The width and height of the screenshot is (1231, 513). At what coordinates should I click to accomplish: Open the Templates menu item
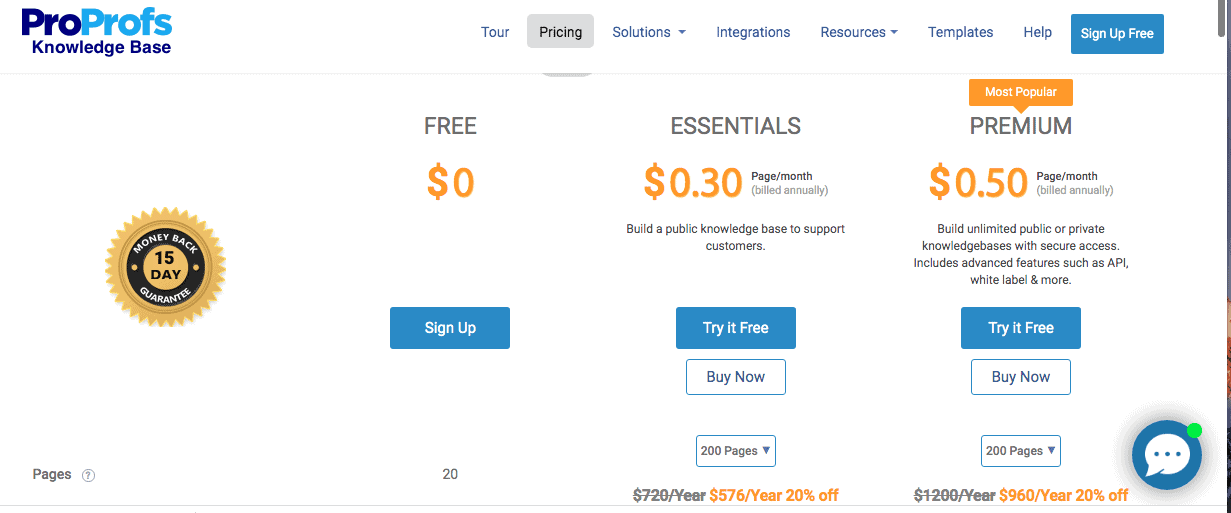pyautogui.click(x=960, y=32)
